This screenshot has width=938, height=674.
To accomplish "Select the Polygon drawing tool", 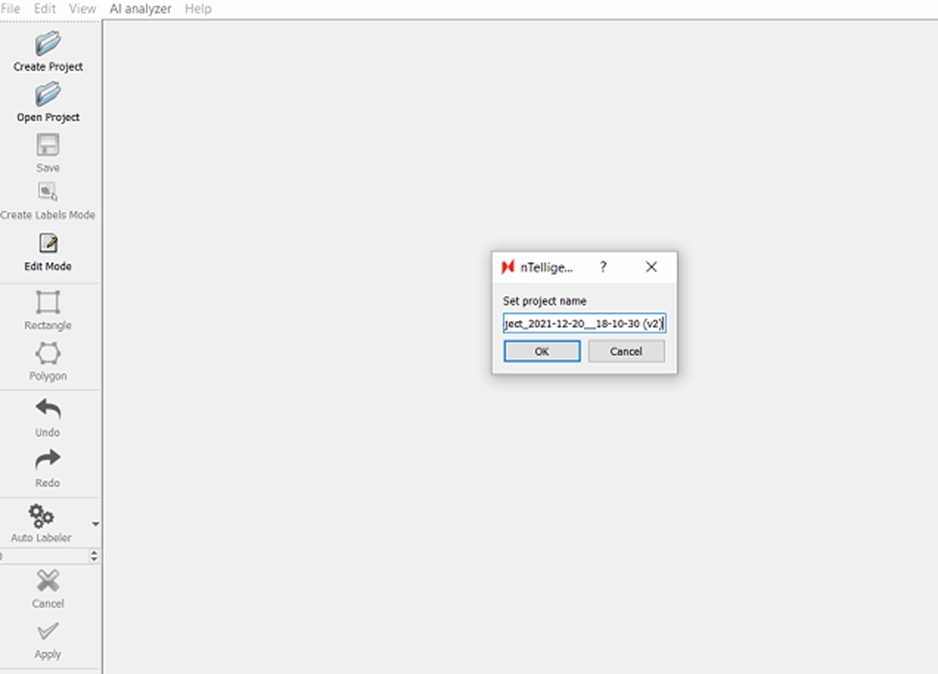I will [x=48, y=354].
